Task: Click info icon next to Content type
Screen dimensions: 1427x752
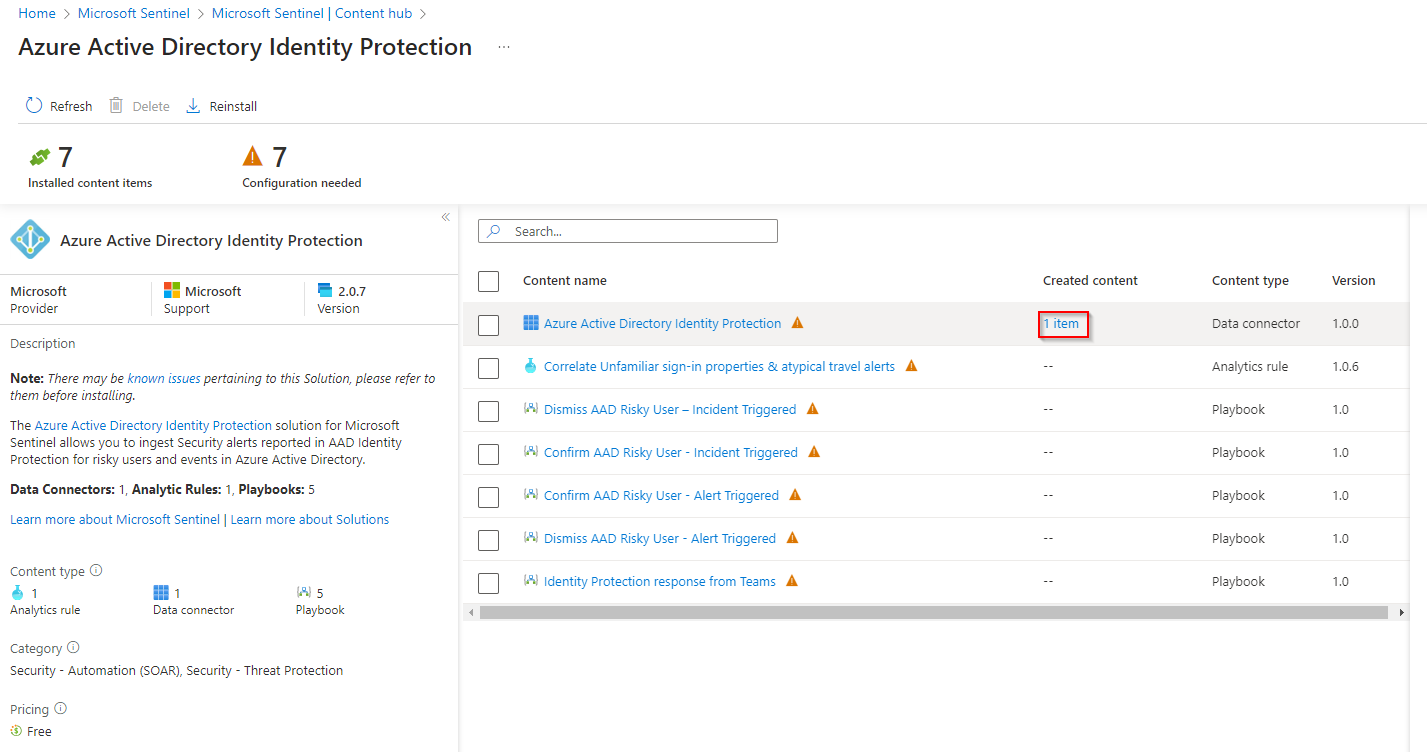Action: pyautogui.click(x=96, y=570)
